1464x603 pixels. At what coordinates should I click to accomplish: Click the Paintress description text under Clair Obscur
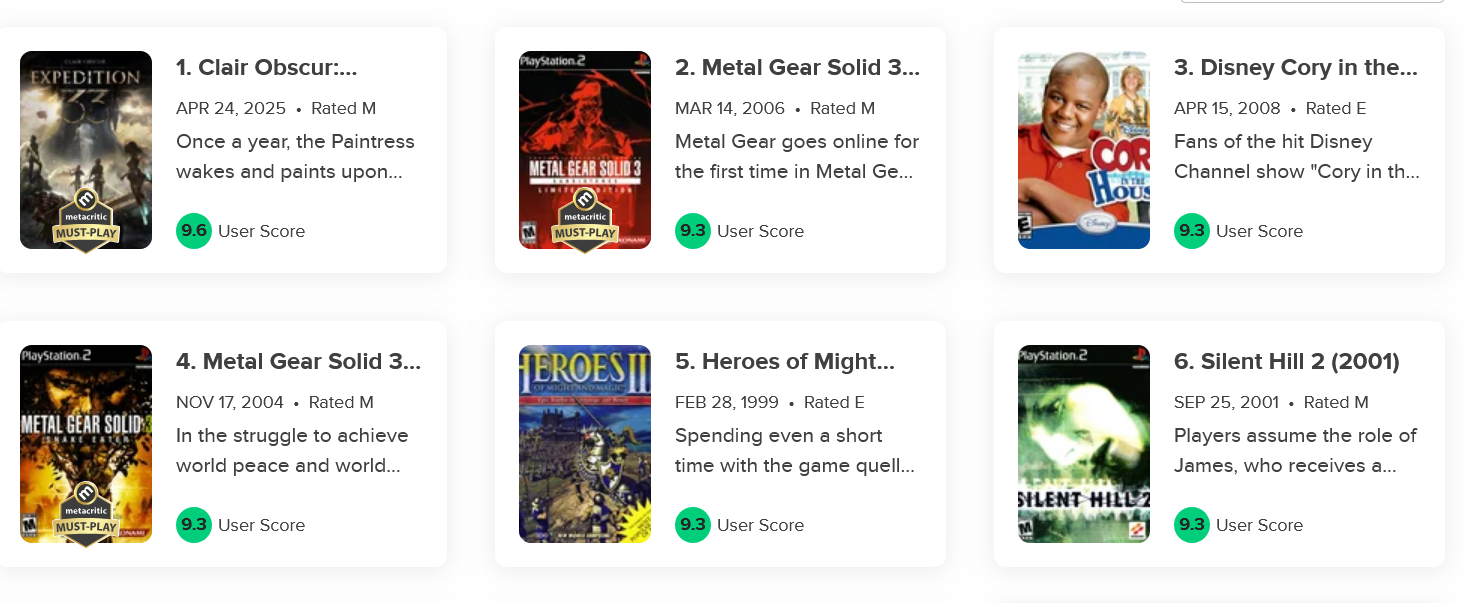click(295, 157)
